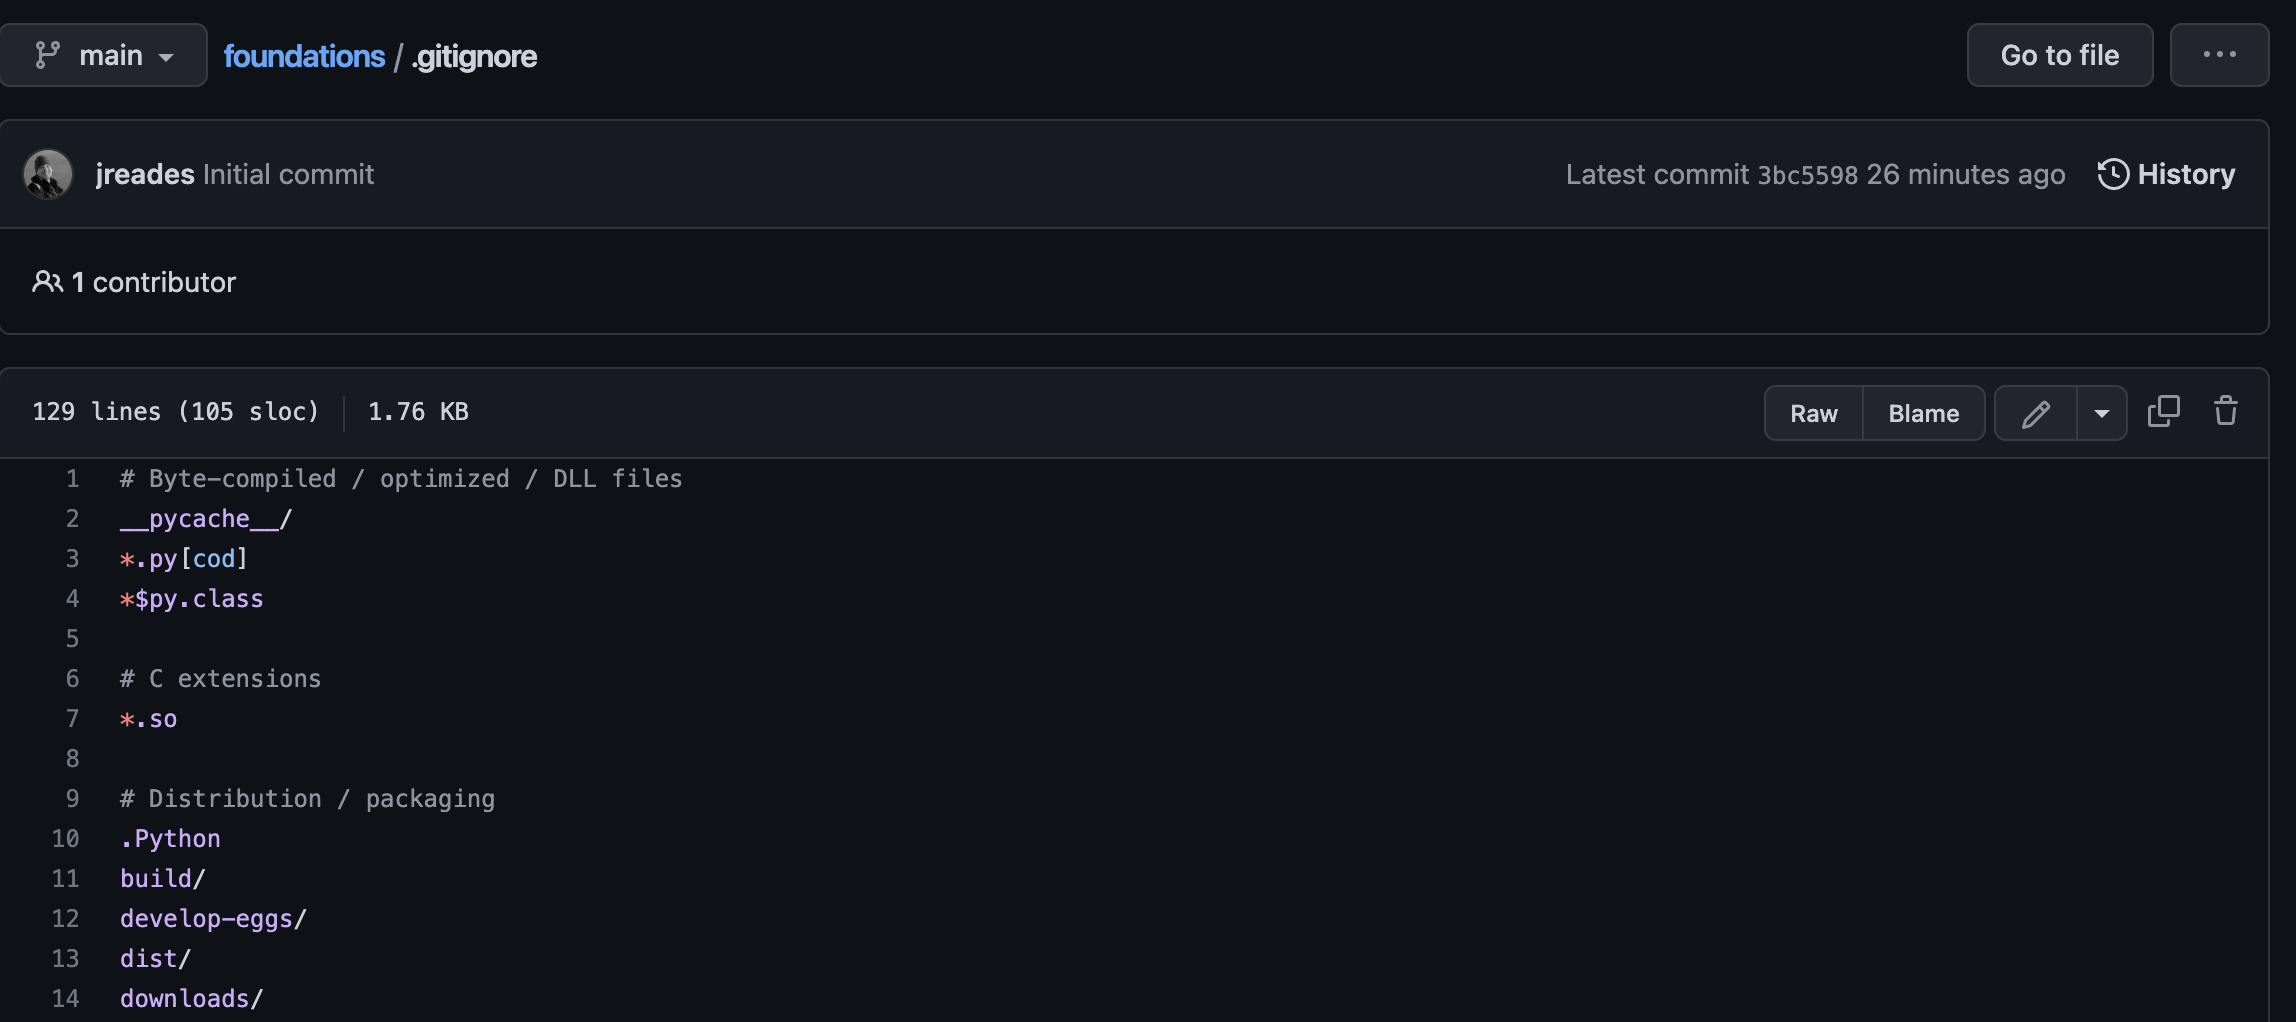
Task: Click line number 1 of the file
Action: (x=72, y=479)
